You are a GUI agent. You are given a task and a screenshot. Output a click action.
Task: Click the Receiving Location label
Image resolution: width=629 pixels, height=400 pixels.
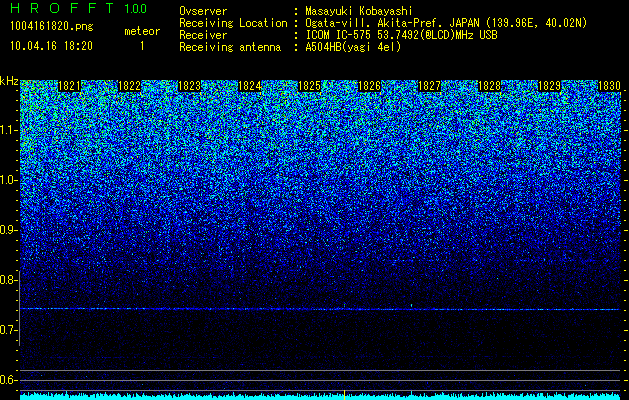coord(233,23)
